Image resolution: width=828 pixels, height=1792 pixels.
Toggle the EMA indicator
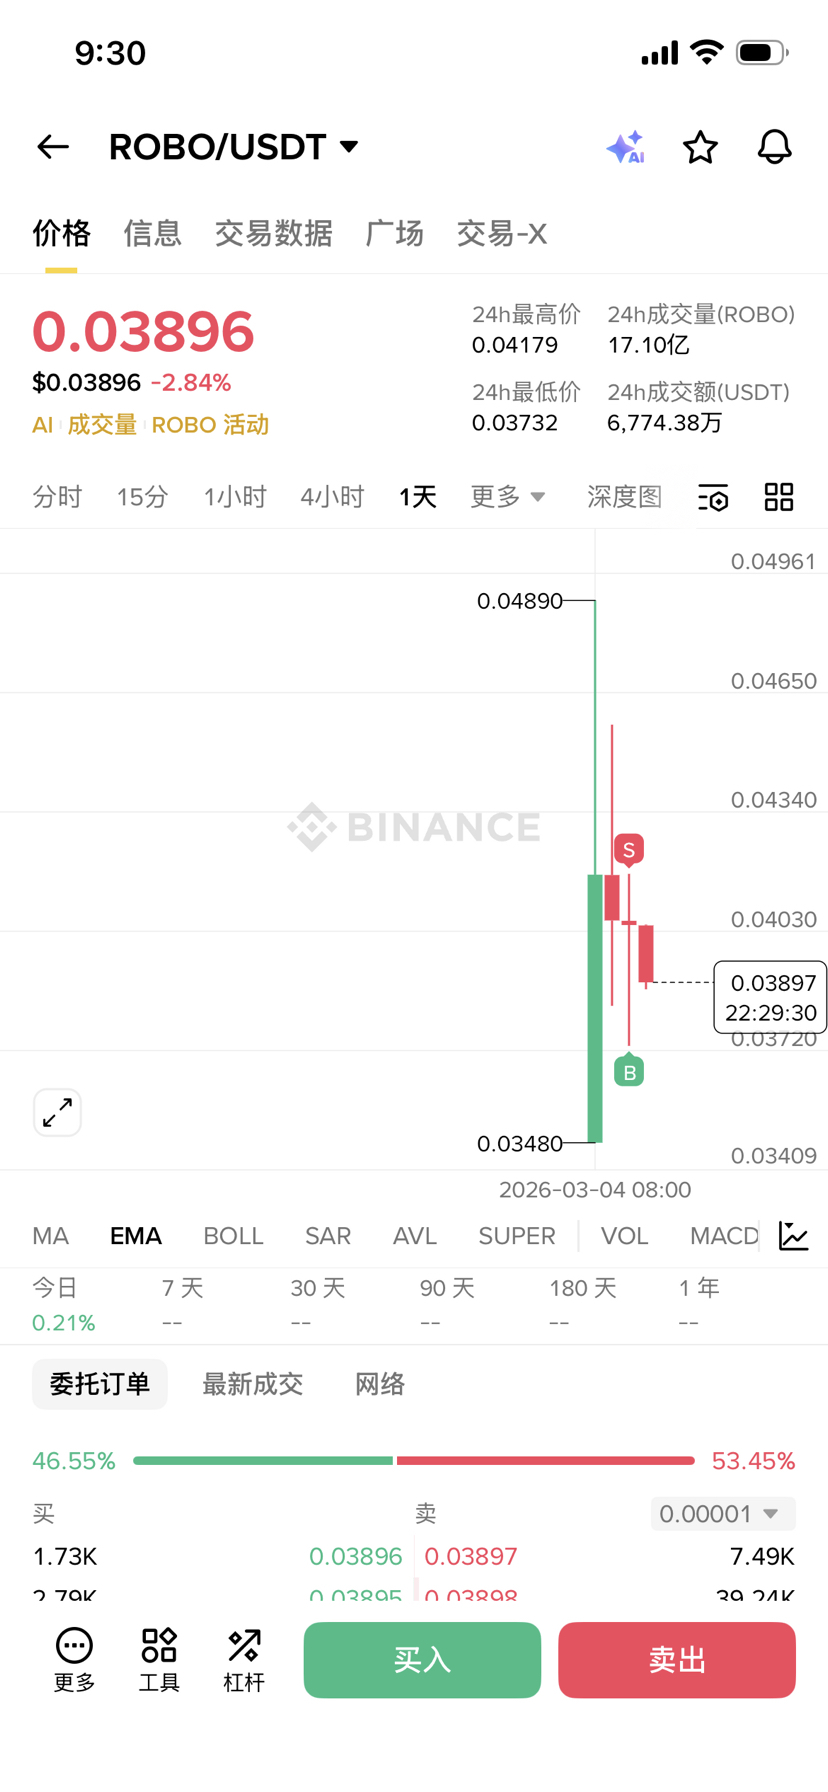[136, 1236]
